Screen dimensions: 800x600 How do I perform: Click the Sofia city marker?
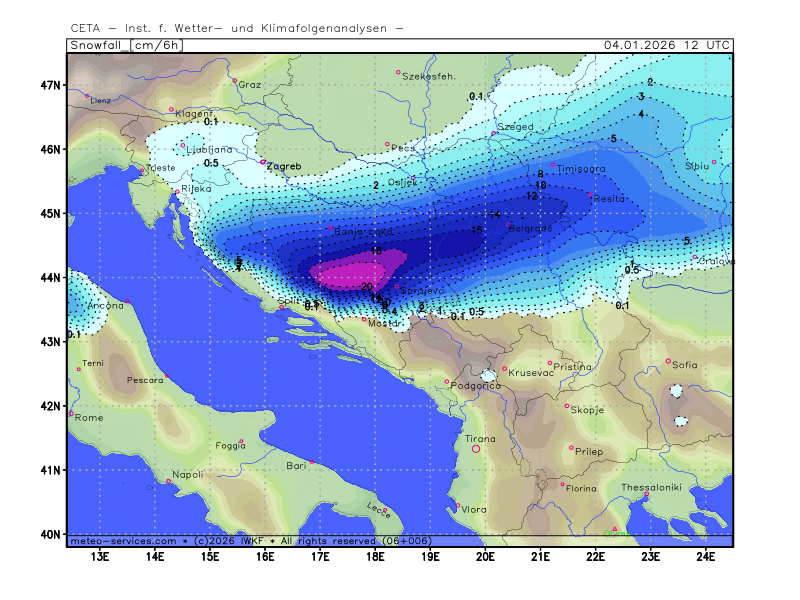669,361
